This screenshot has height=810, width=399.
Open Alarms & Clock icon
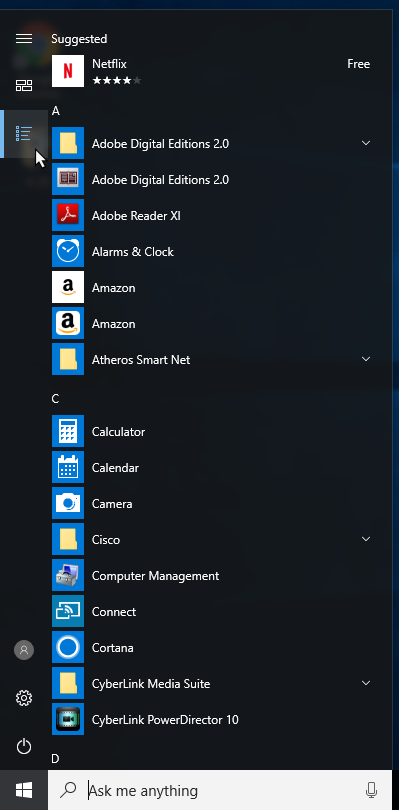[68, 252]
